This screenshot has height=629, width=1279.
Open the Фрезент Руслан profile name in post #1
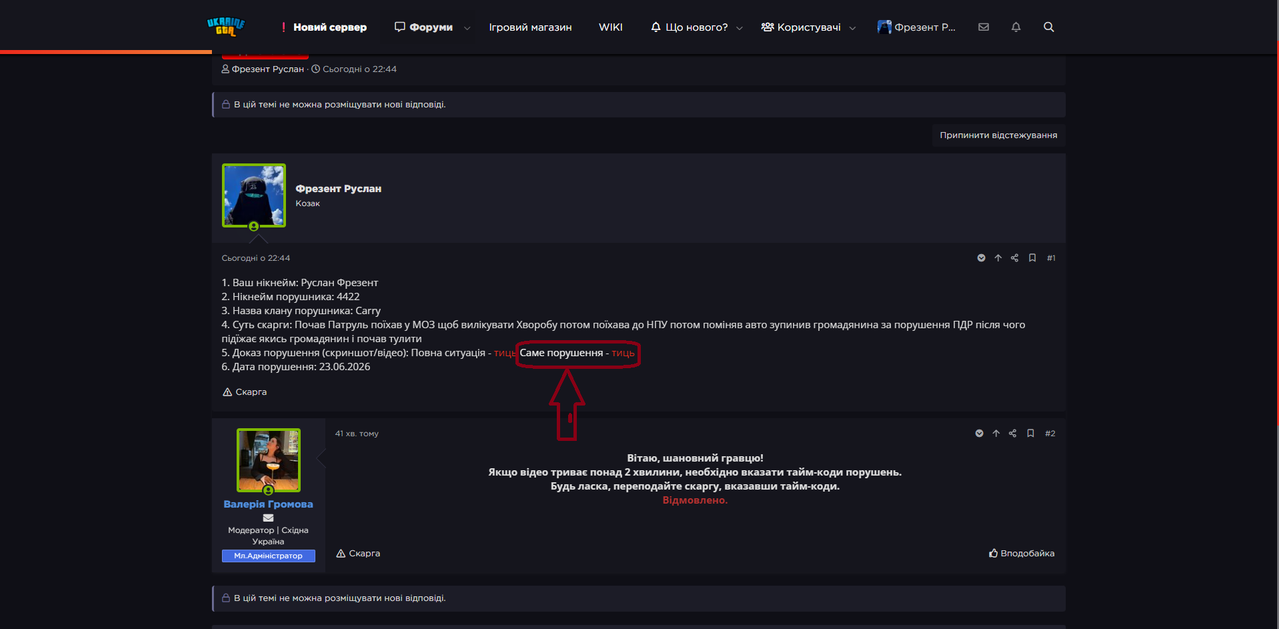tap(338, 188)
